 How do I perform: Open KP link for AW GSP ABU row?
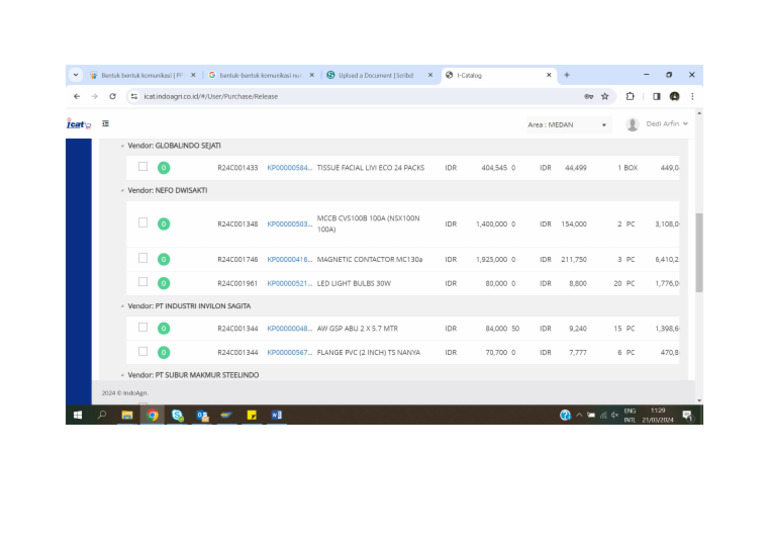pyautogui.click(x=289, y=328)
